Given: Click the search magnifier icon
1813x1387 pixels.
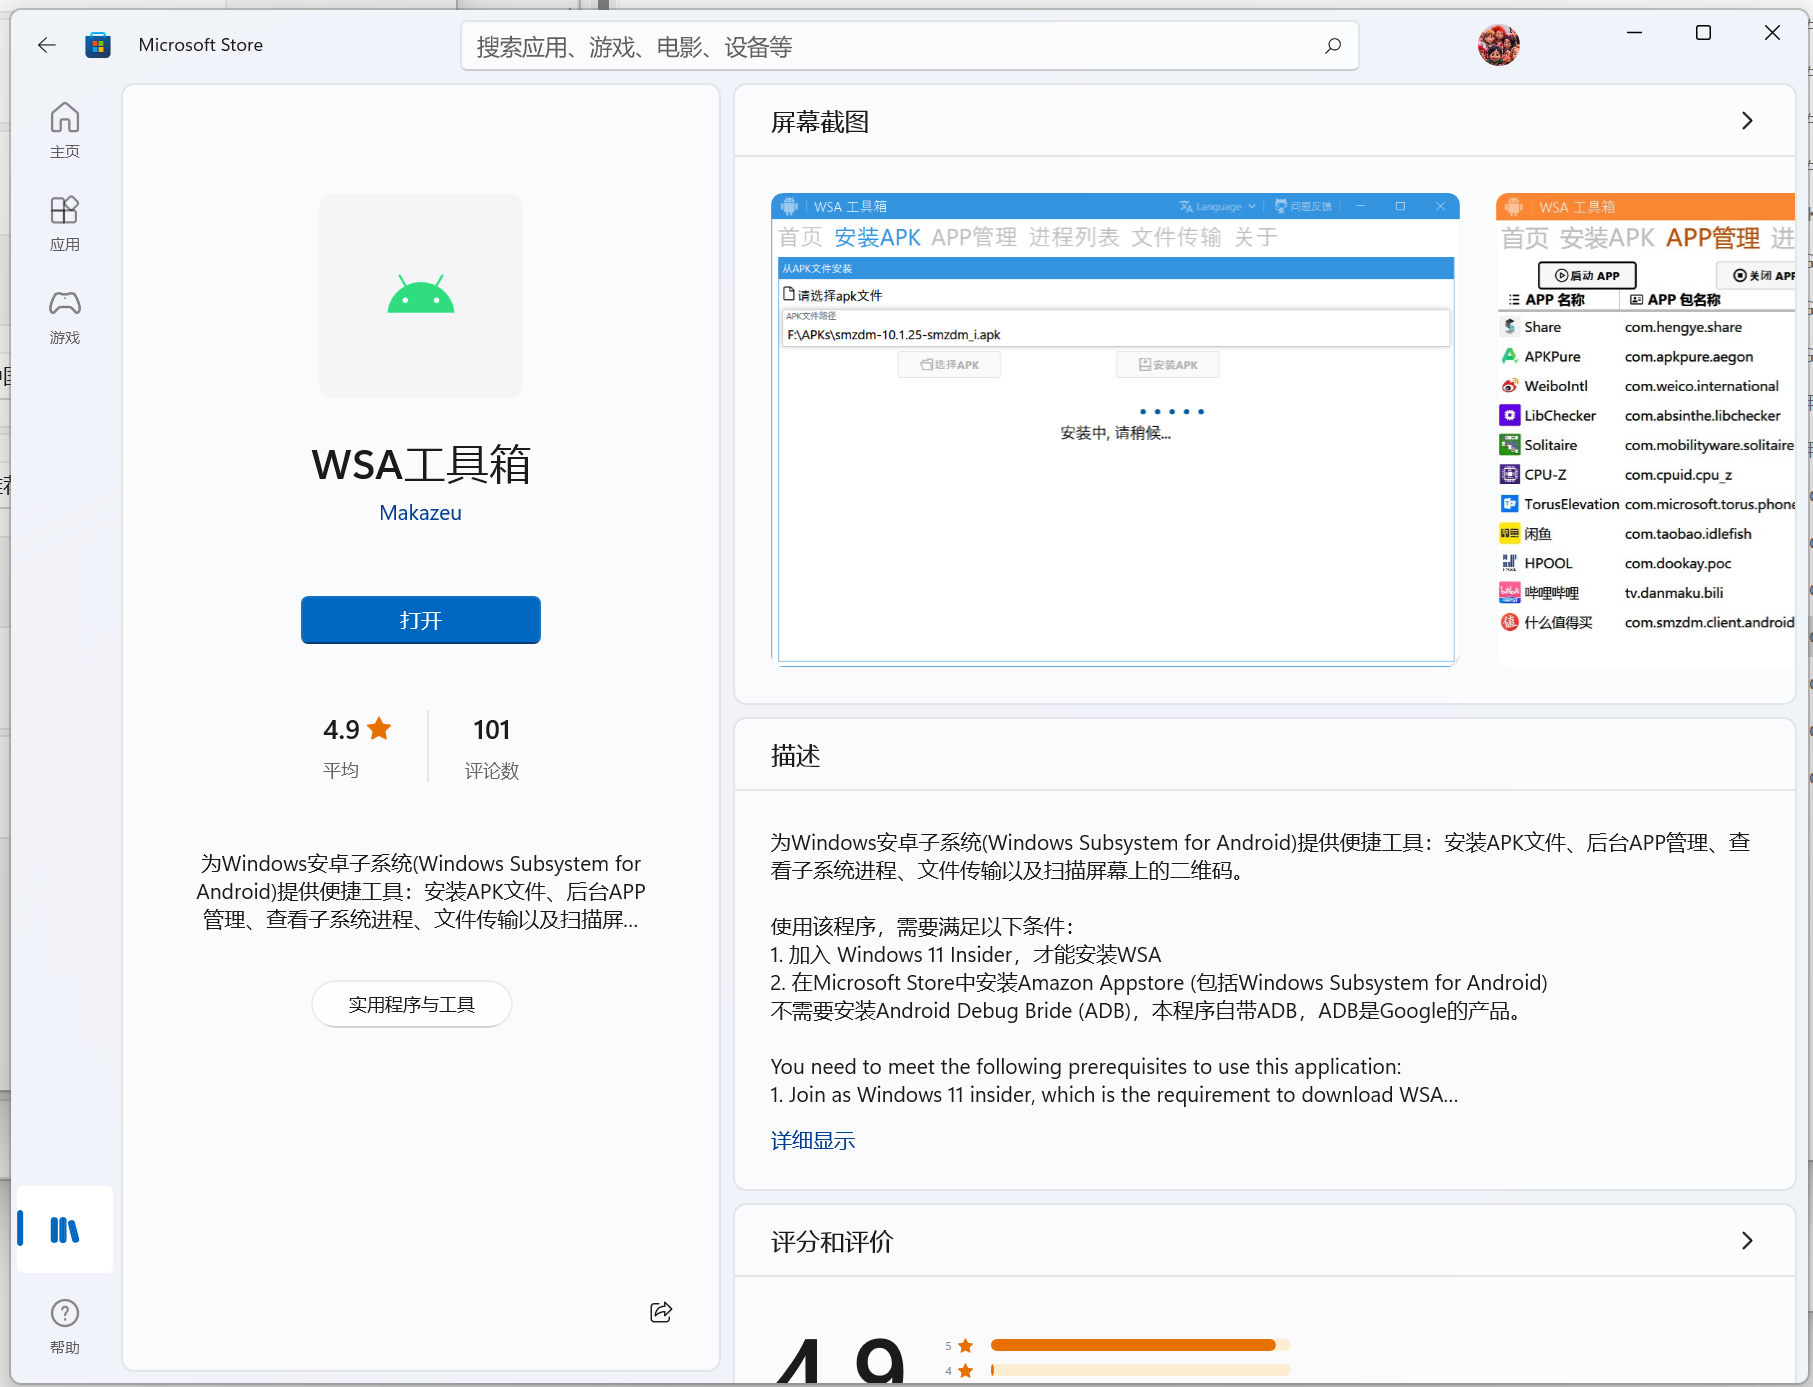Looking at the screenshot, I should pyautogui.click(x=1332, y=46).
